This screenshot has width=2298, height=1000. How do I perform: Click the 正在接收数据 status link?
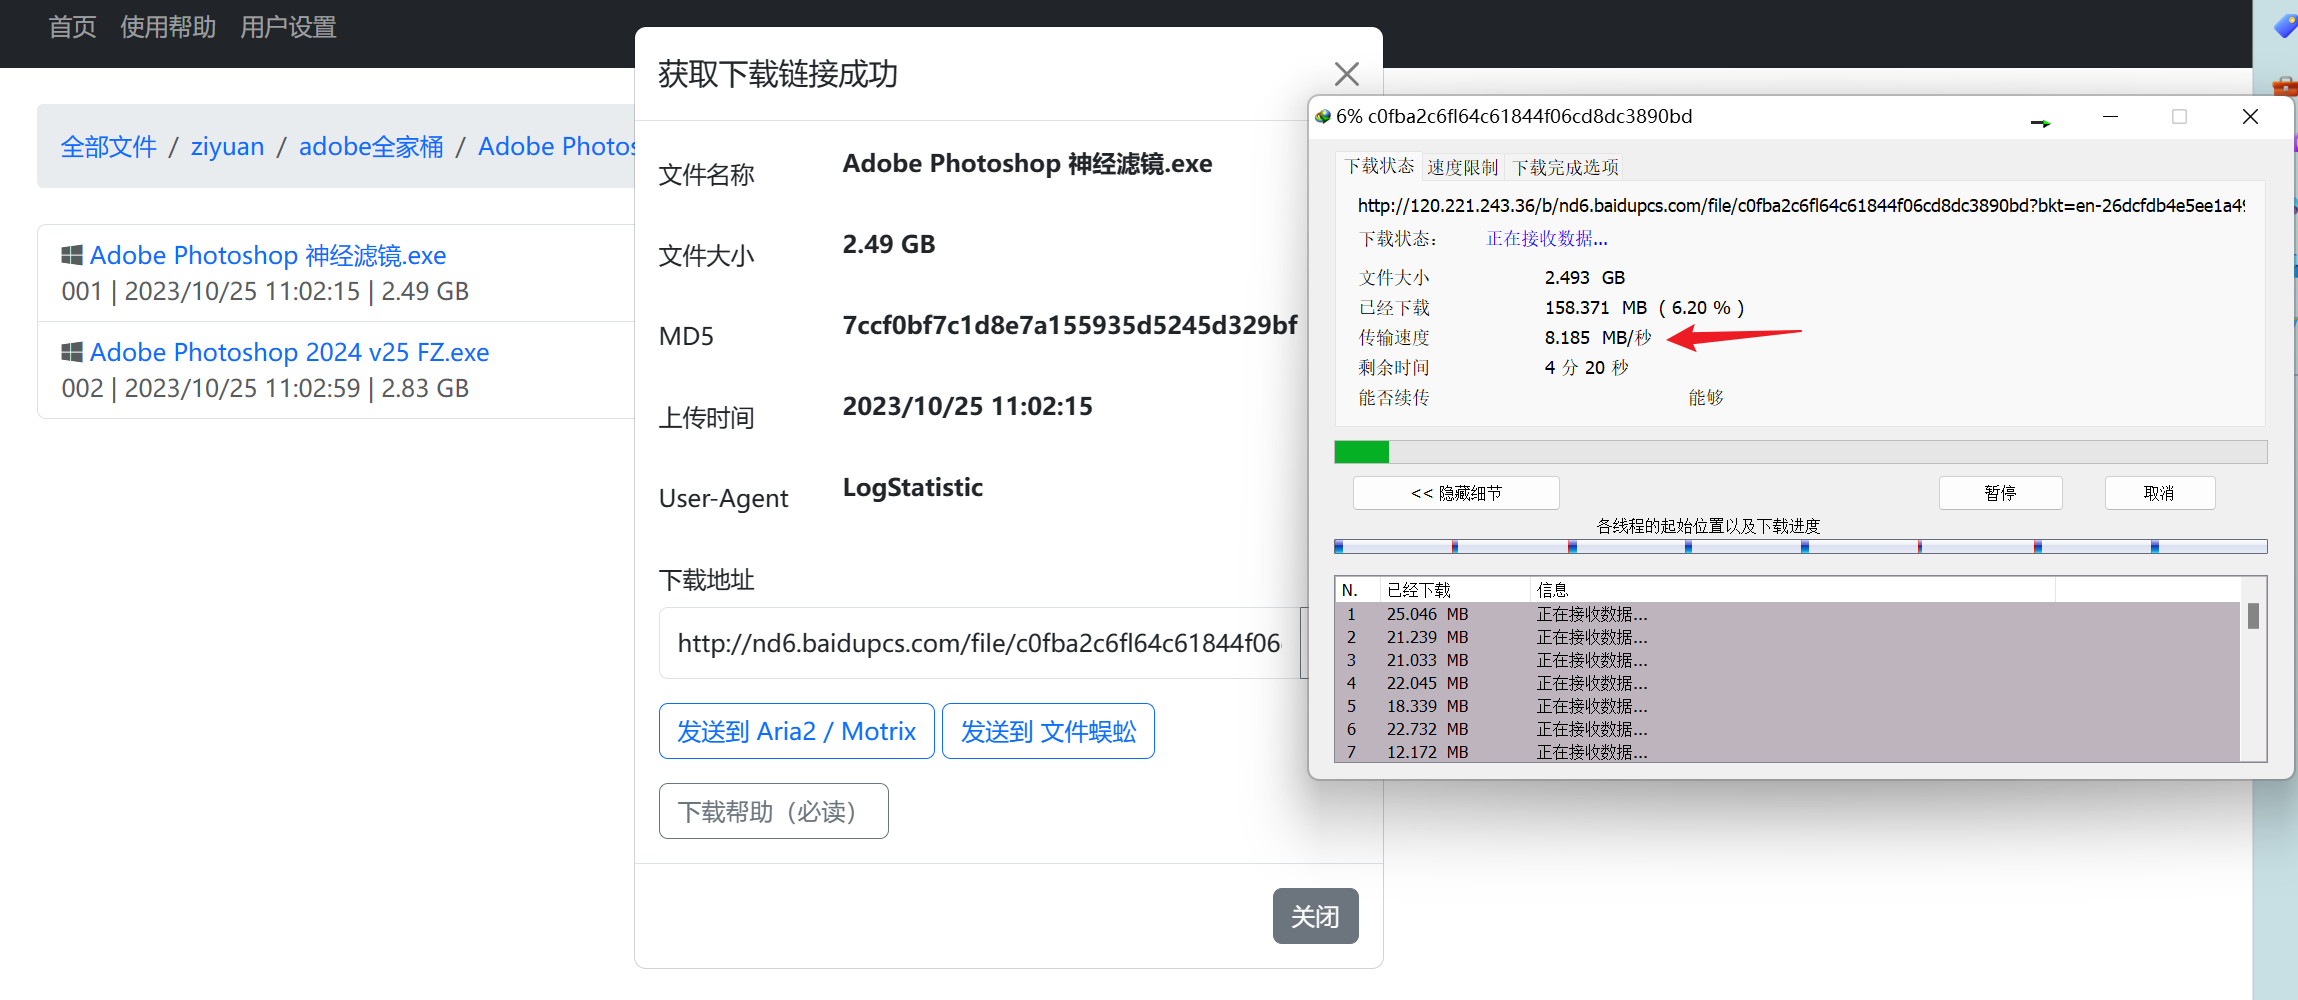click(1546, 238)
